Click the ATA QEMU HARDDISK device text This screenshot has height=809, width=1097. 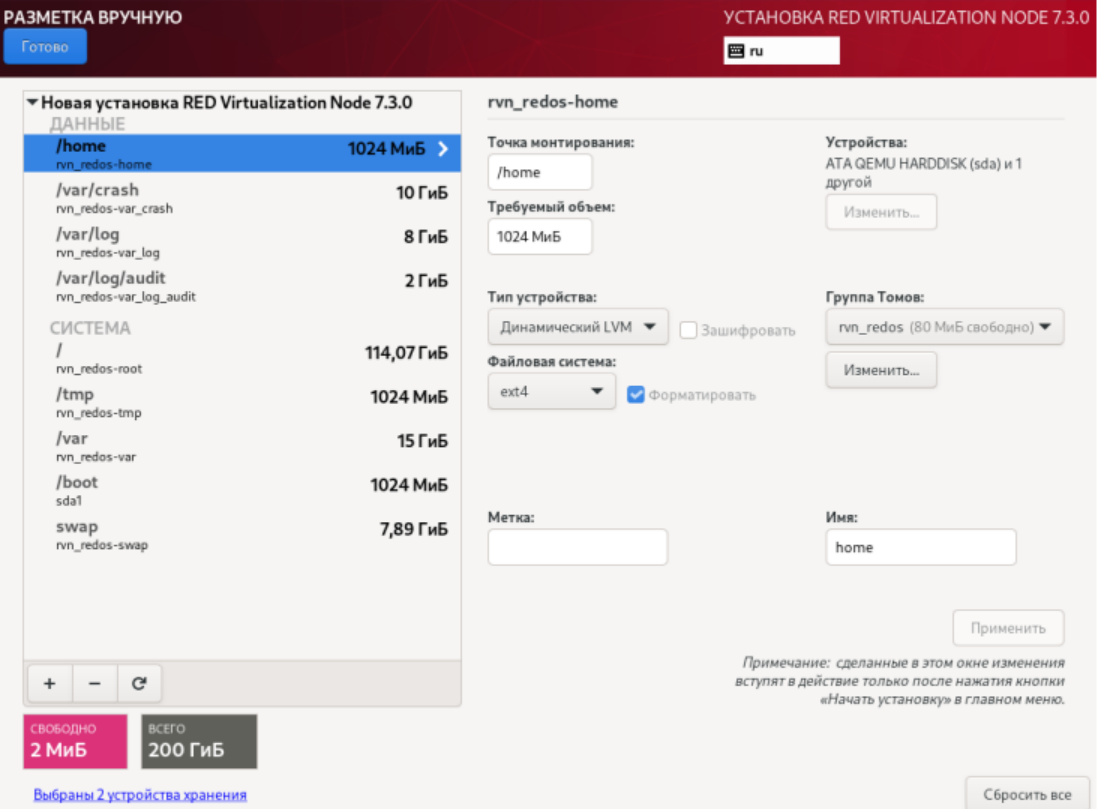(x=923, y=172)
